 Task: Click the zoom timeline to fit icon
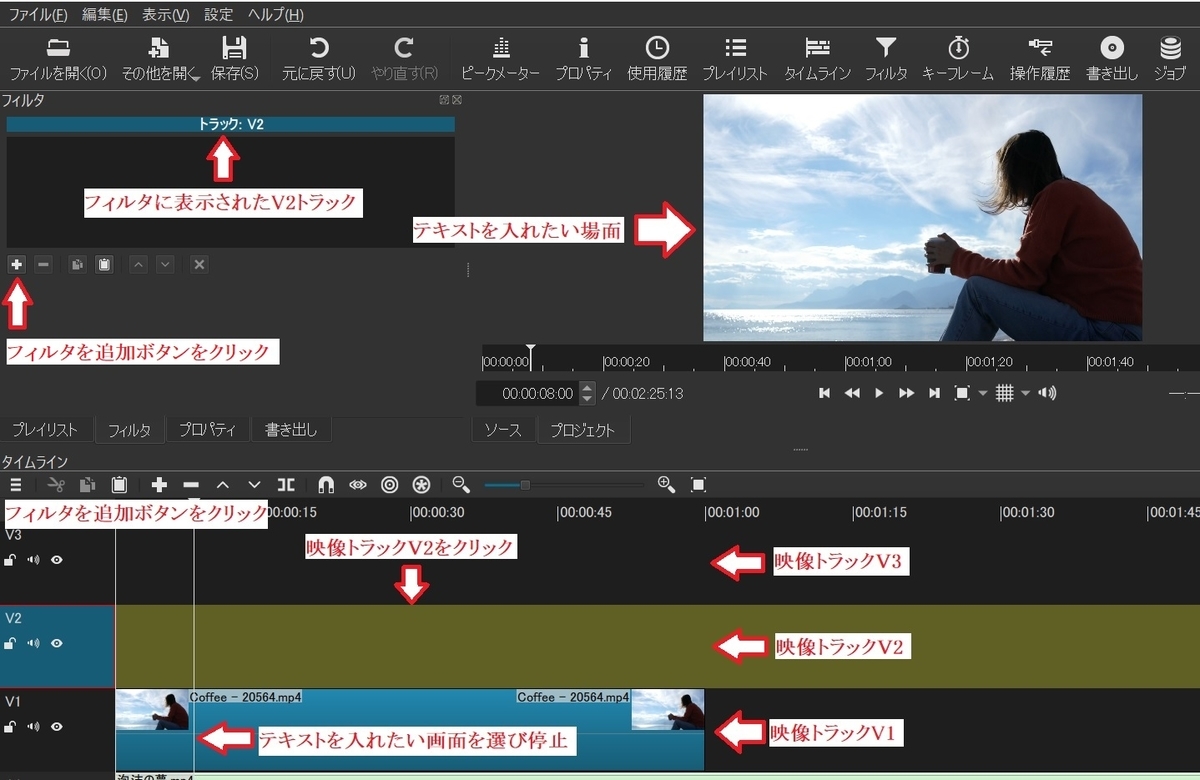[698, 485]
